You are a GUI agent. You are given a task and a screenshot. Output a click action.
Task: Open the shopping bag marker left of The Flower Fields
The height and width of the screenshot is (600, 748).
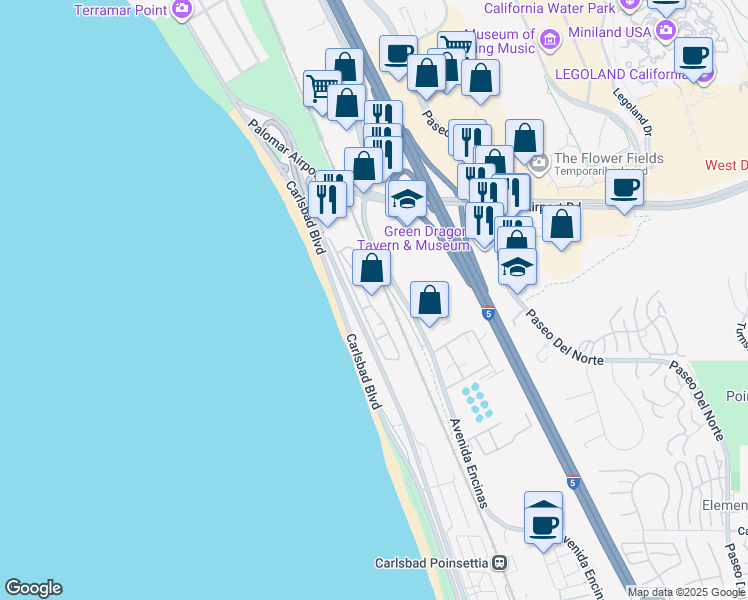click(524, 140)
